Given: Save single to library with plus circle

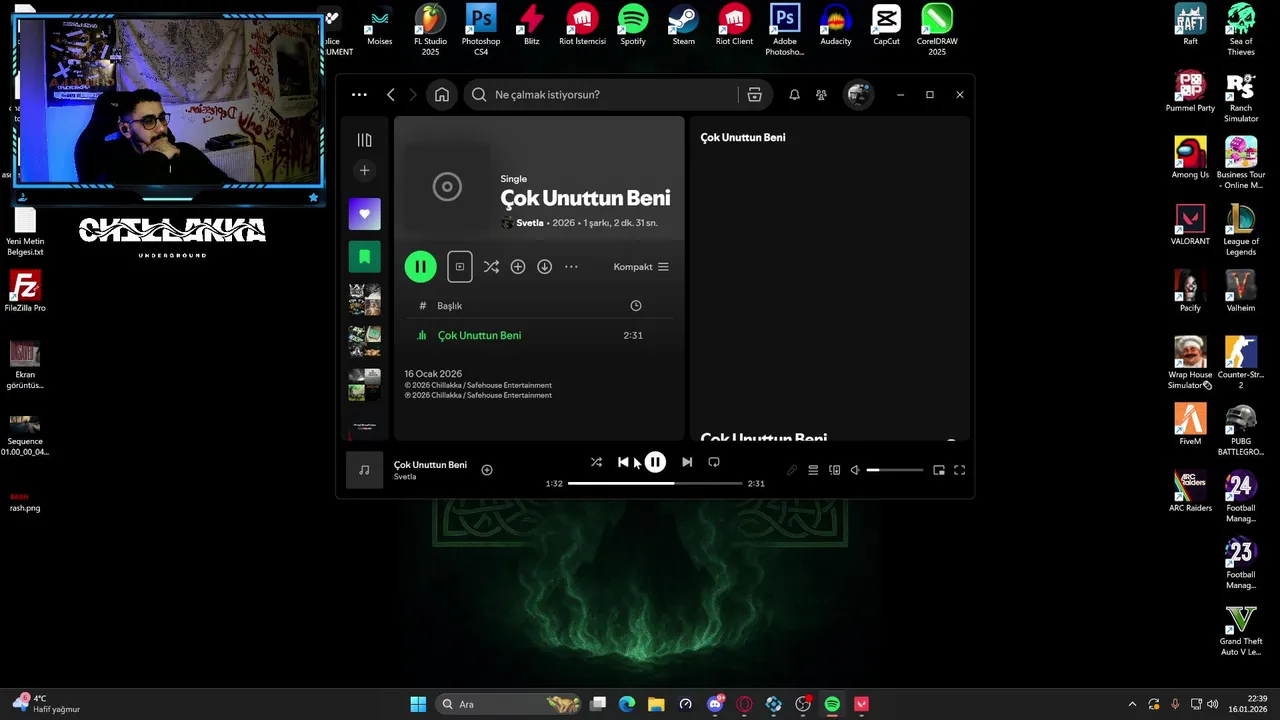Looking at the screenshot, I should point(518,267).
